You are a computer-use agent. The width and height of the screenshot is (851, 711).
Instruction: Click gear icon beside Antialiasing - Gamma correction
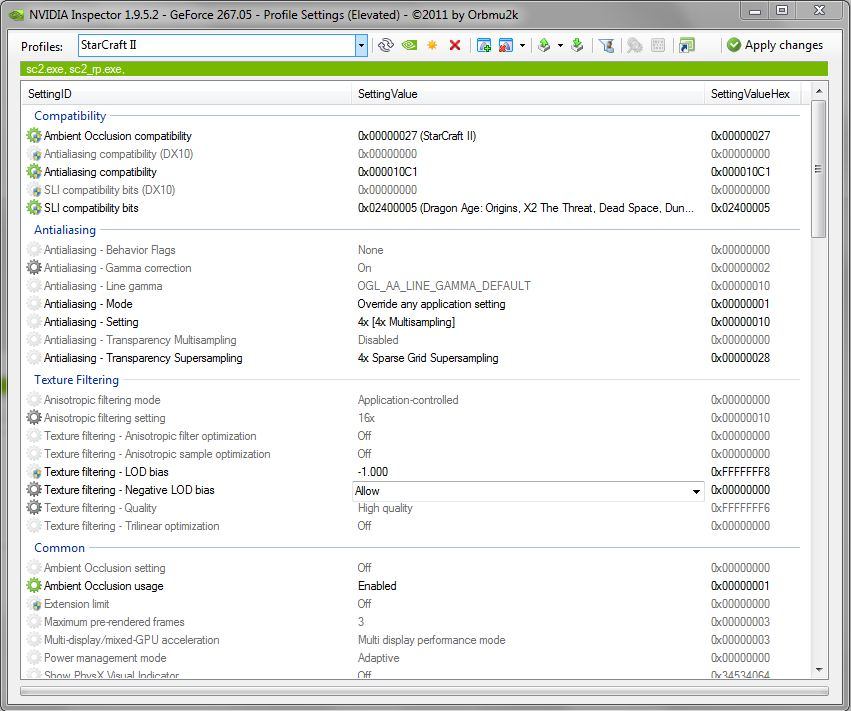[x=34, y=267]
